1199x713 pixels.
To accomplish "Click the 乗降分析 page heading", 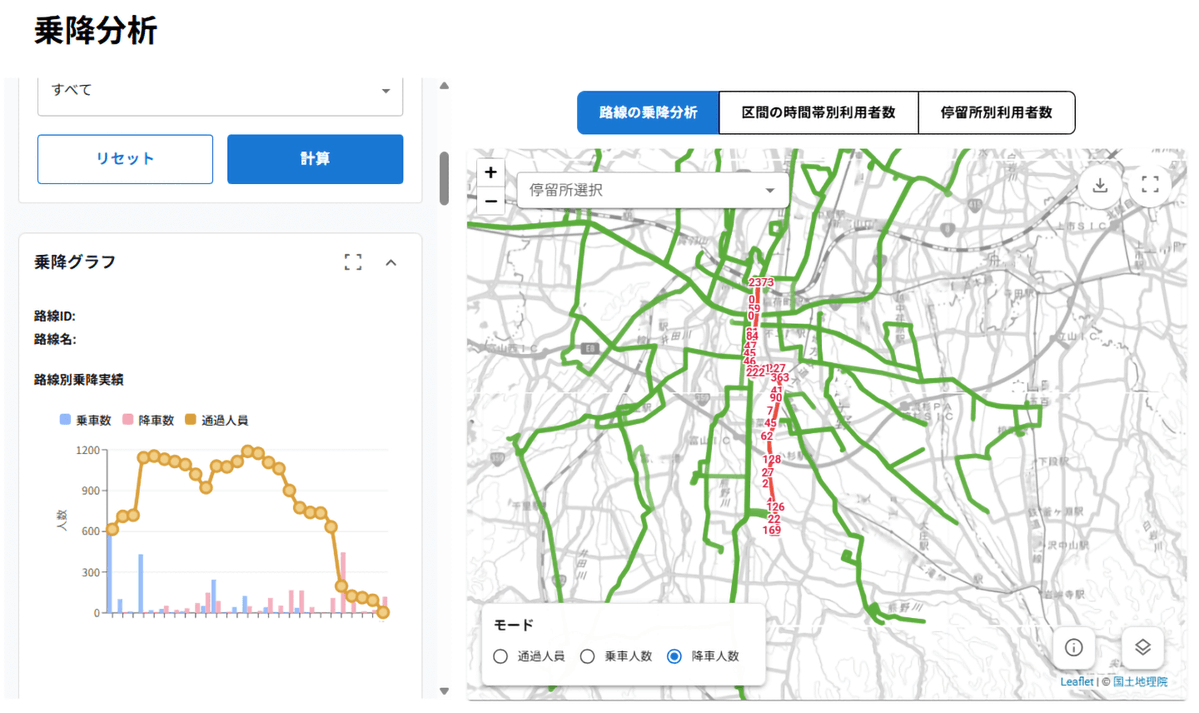I will point(96,31).
